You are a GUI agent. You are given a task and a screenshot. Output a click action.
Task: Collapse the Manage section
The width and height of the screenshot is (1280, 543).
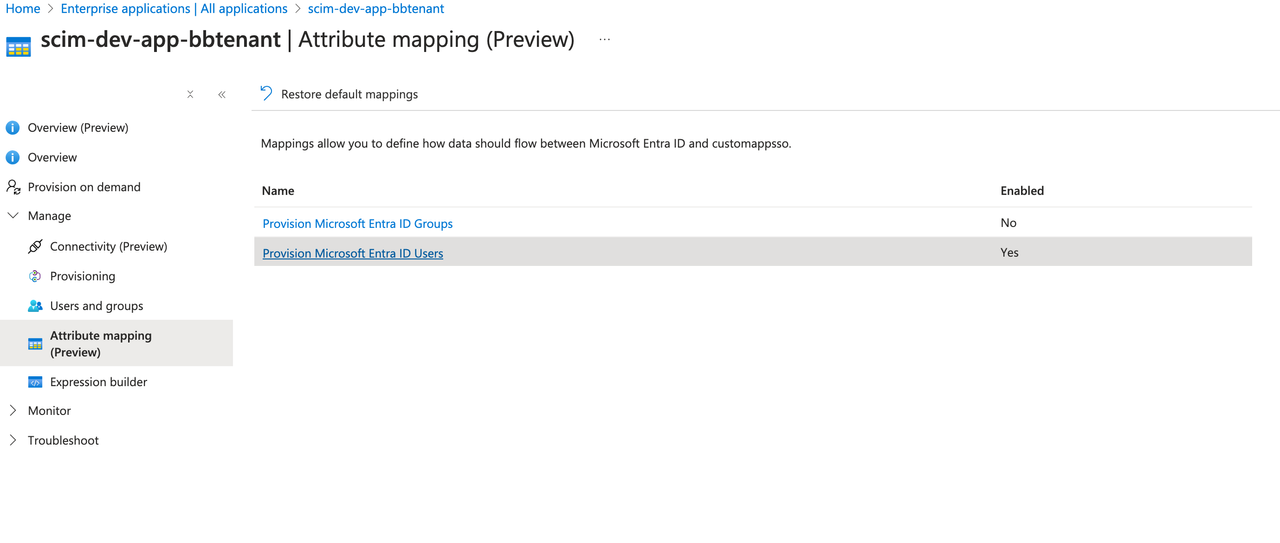click(x=13, y=216)
